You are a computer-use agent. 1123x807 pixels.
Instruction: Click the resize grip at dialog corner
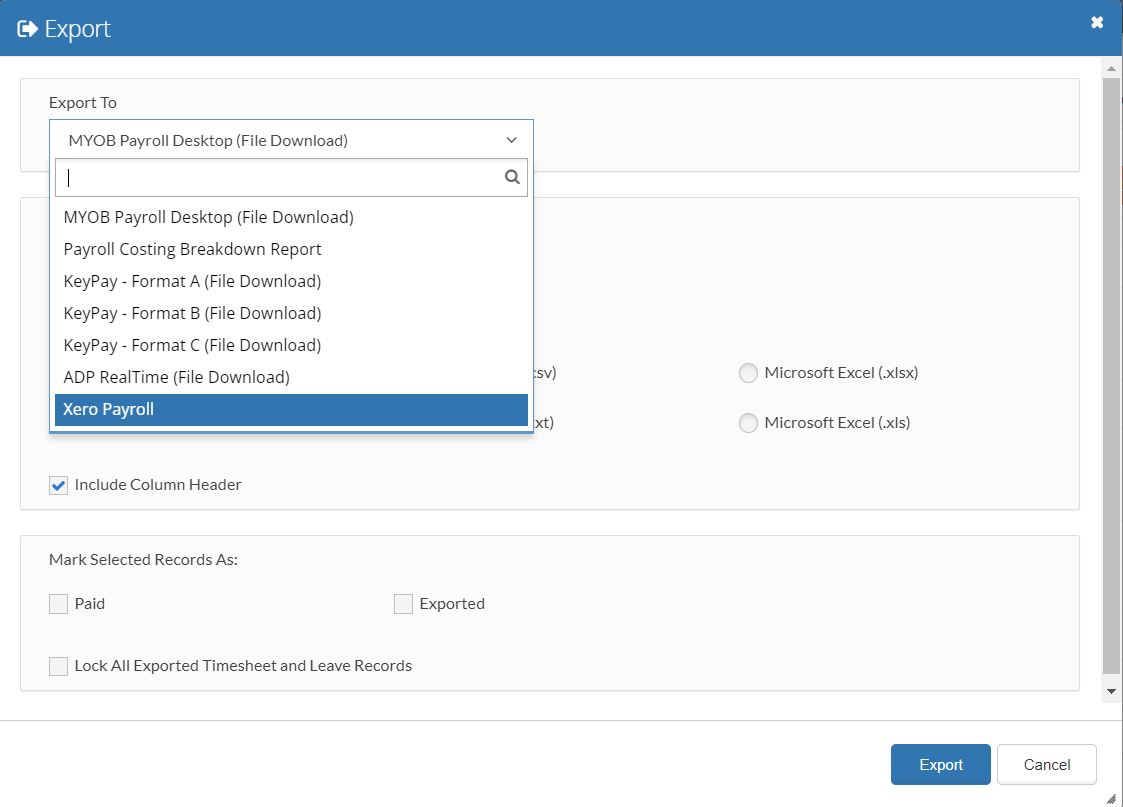click(x=1111, y=798)
